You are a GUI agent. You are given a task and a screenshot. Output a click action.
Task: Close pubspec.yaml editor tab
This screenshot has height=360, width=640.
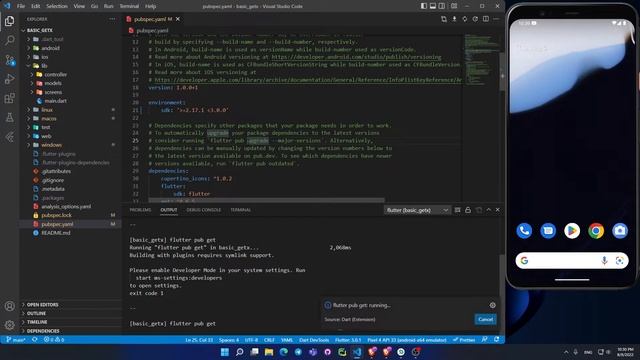[178, 19]
